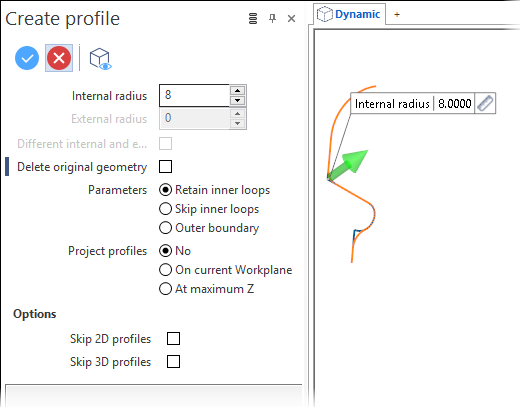Switch to the Dynamic view tab
The height and width of the screenshot is (407, 520).
[349, 14]
